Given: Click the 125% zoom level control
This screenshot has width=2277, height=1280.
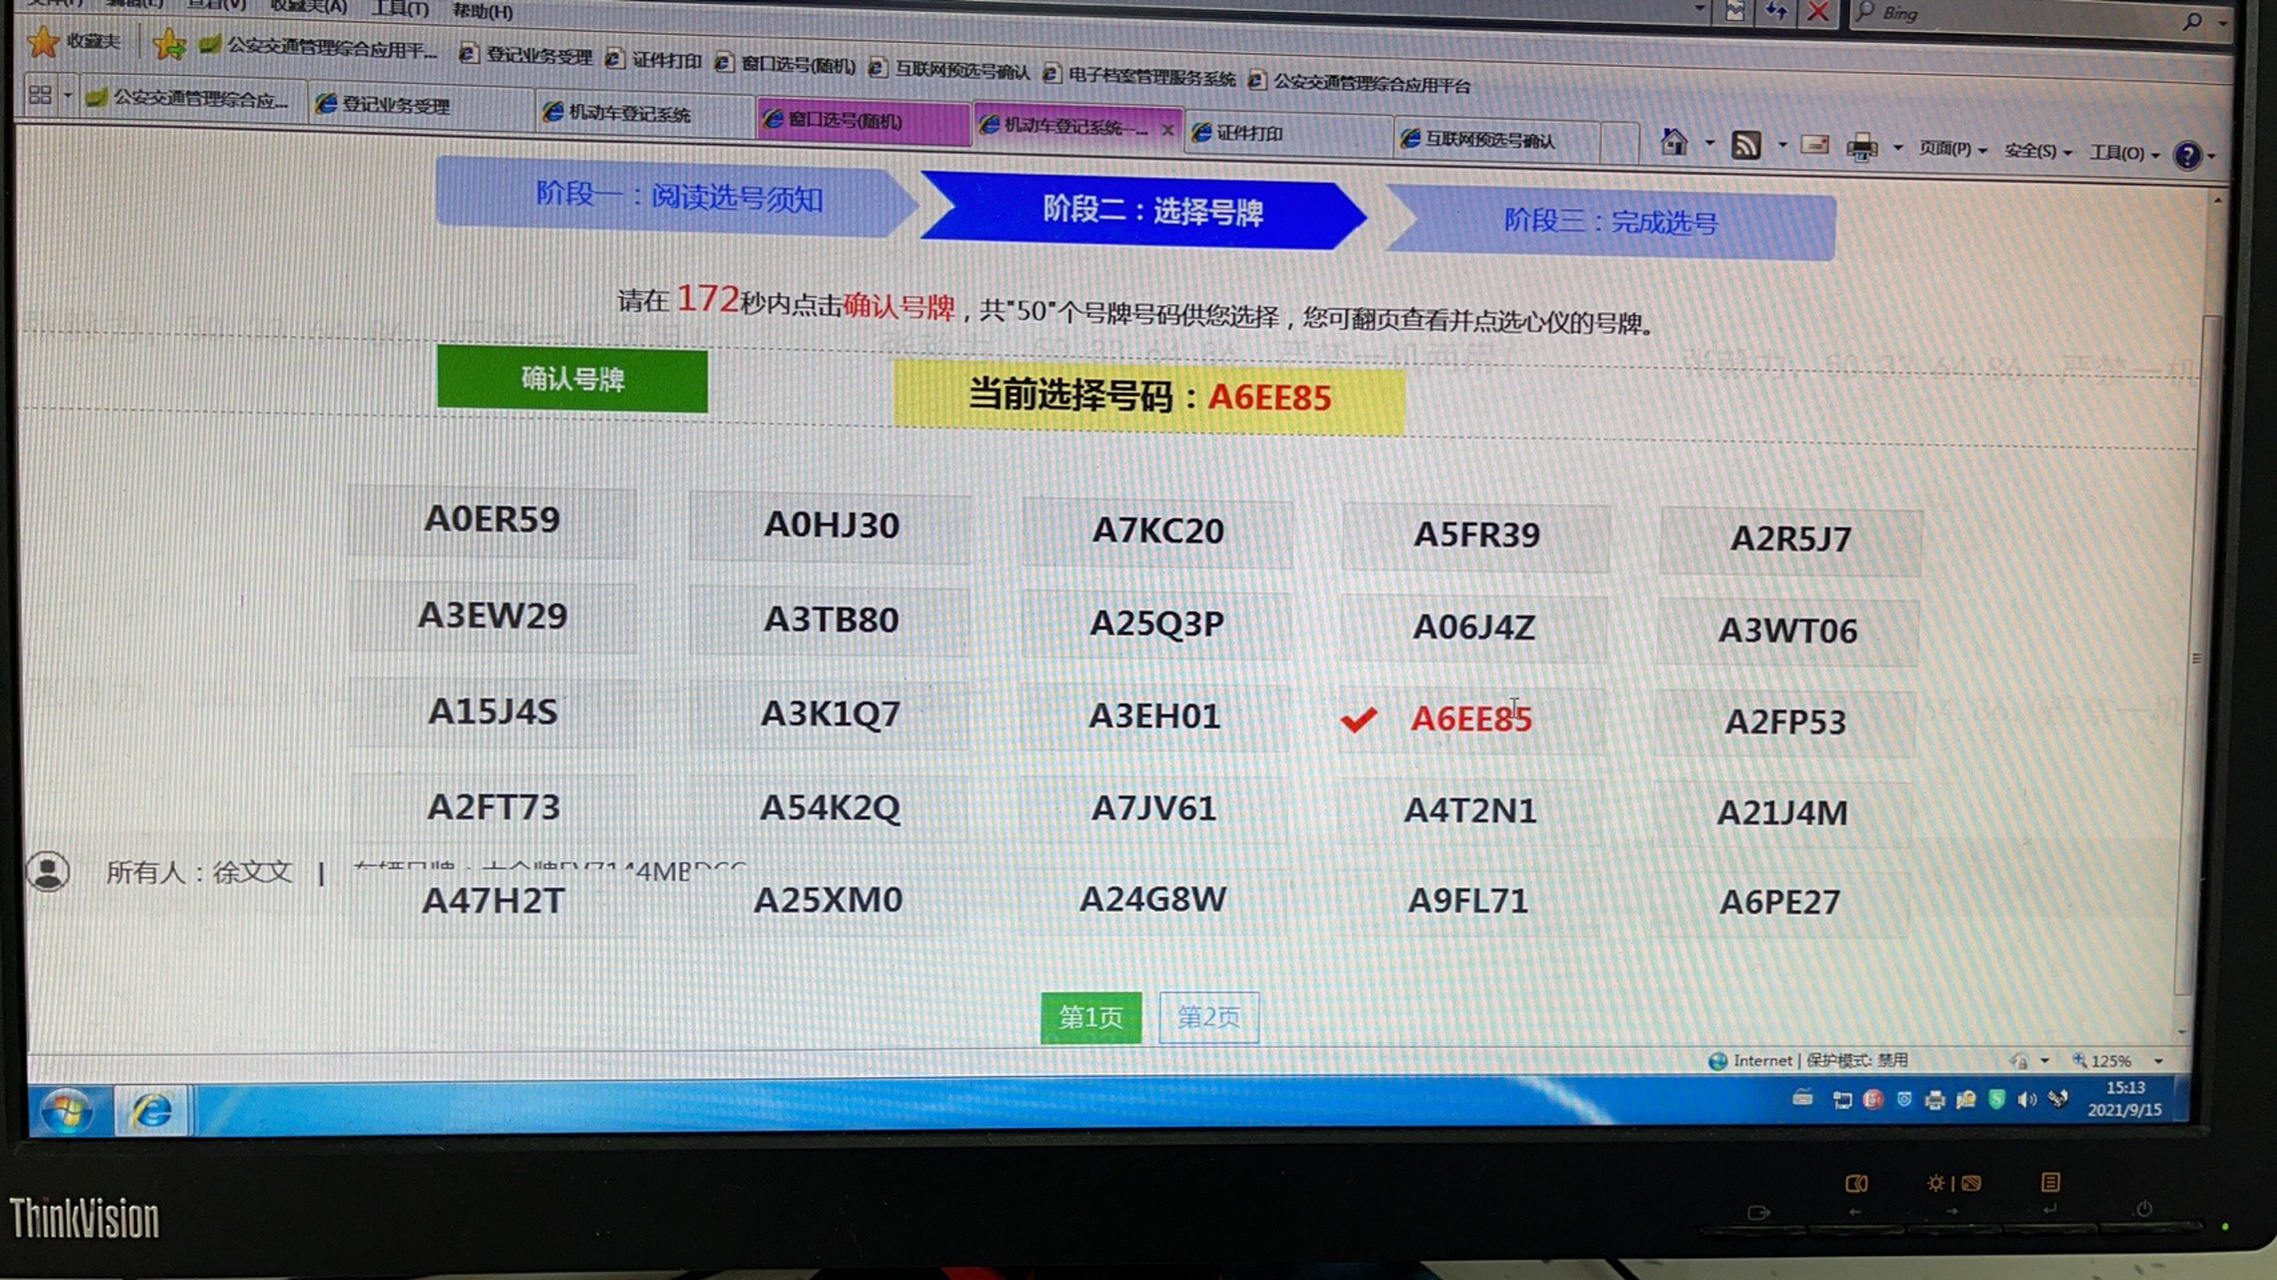Looking at the screenshot, I should pos(2110,1060).
